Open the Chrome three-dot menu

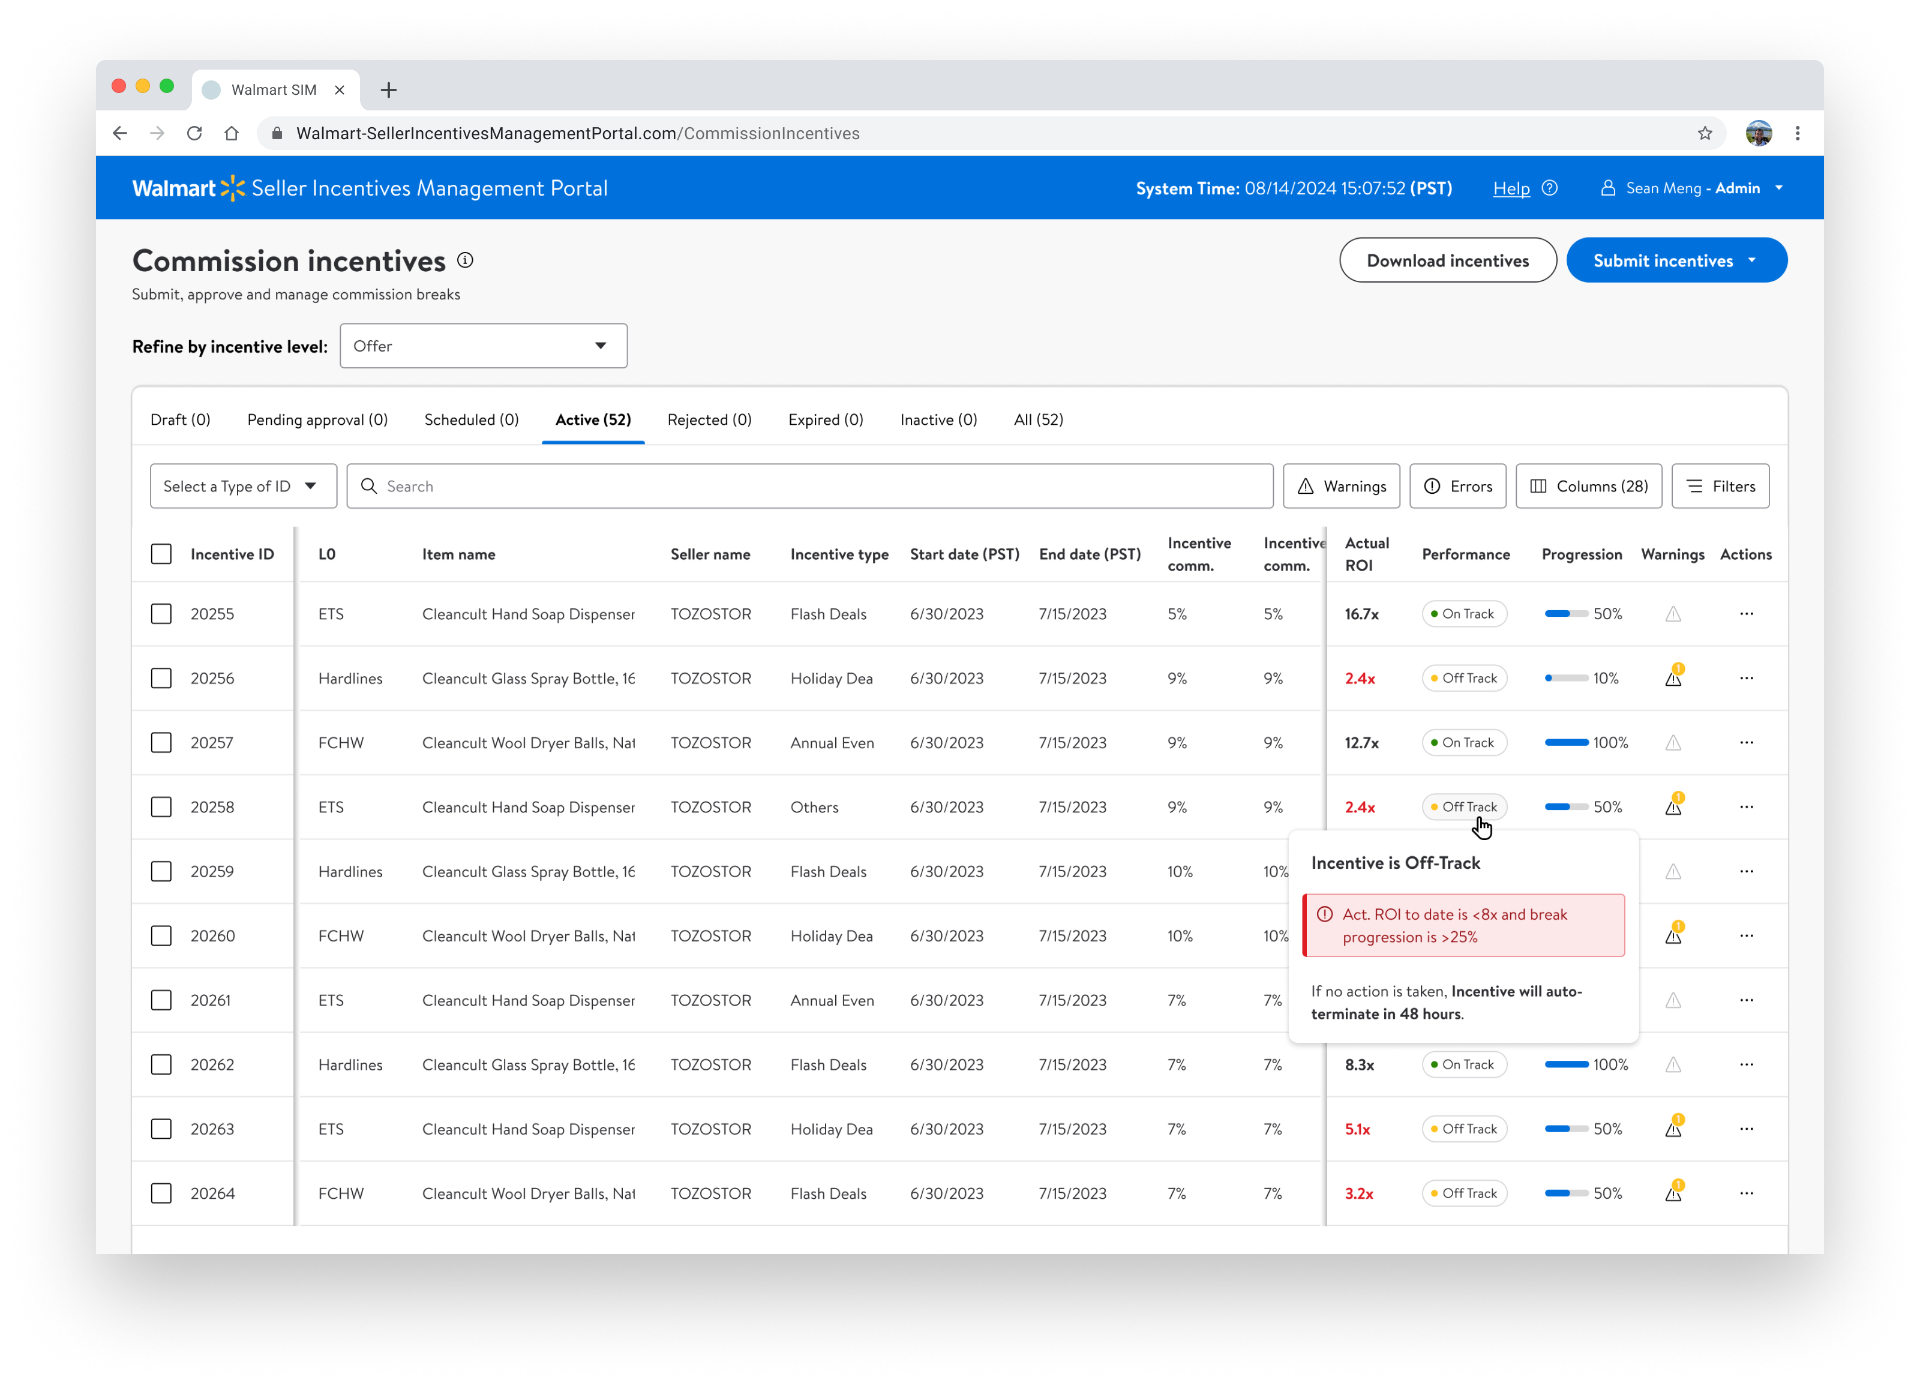(x=1798, y=133)
